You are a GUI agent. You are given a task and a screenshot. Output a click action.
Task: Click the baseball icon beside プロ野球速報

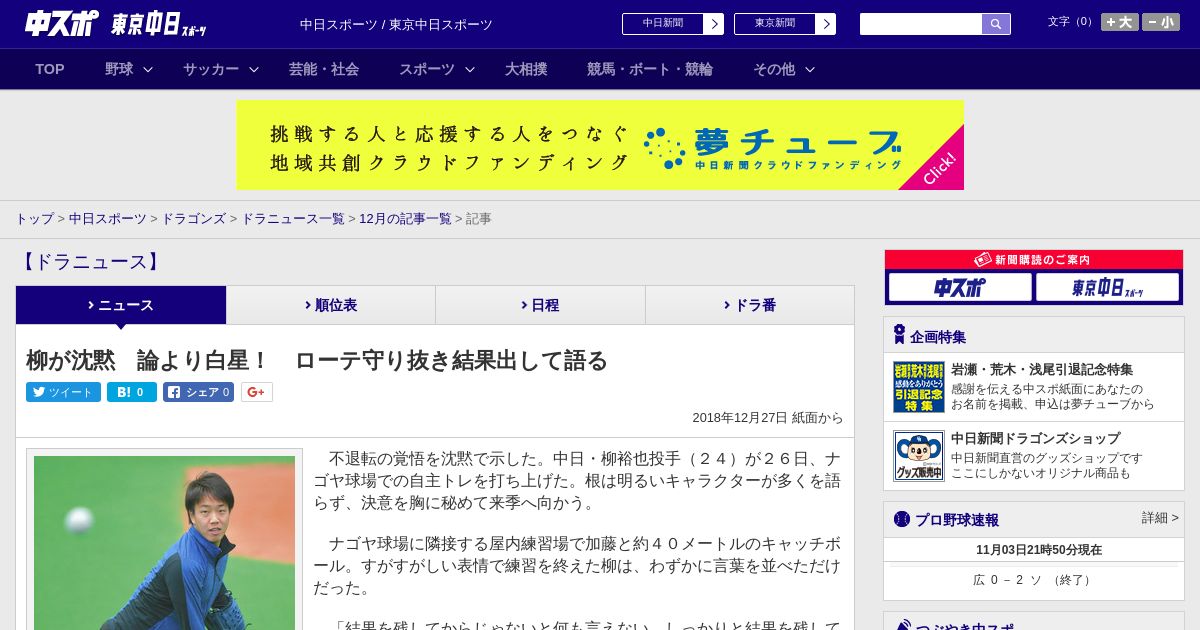902,519
